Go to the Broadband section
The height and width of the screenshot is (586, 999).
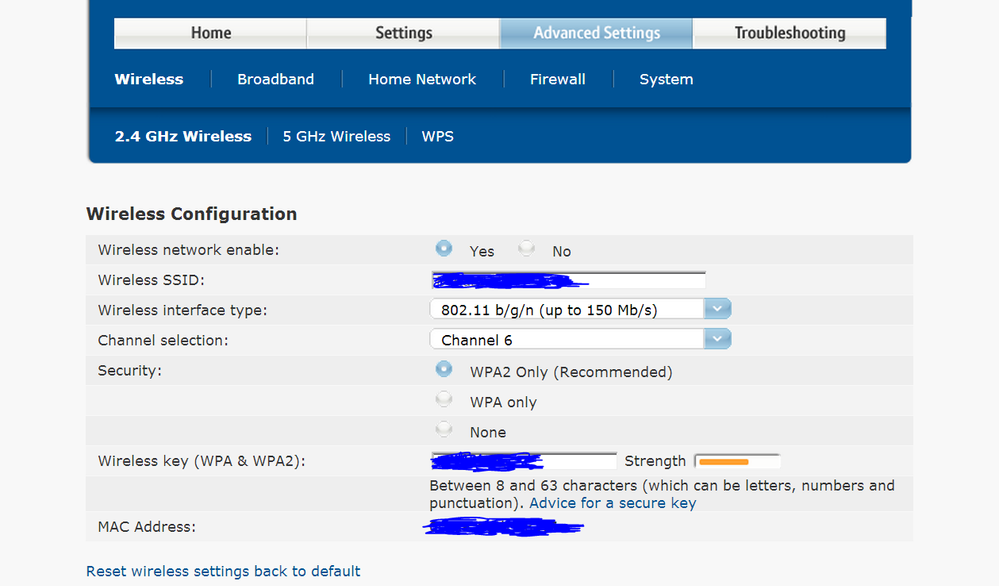pos(275,80)
